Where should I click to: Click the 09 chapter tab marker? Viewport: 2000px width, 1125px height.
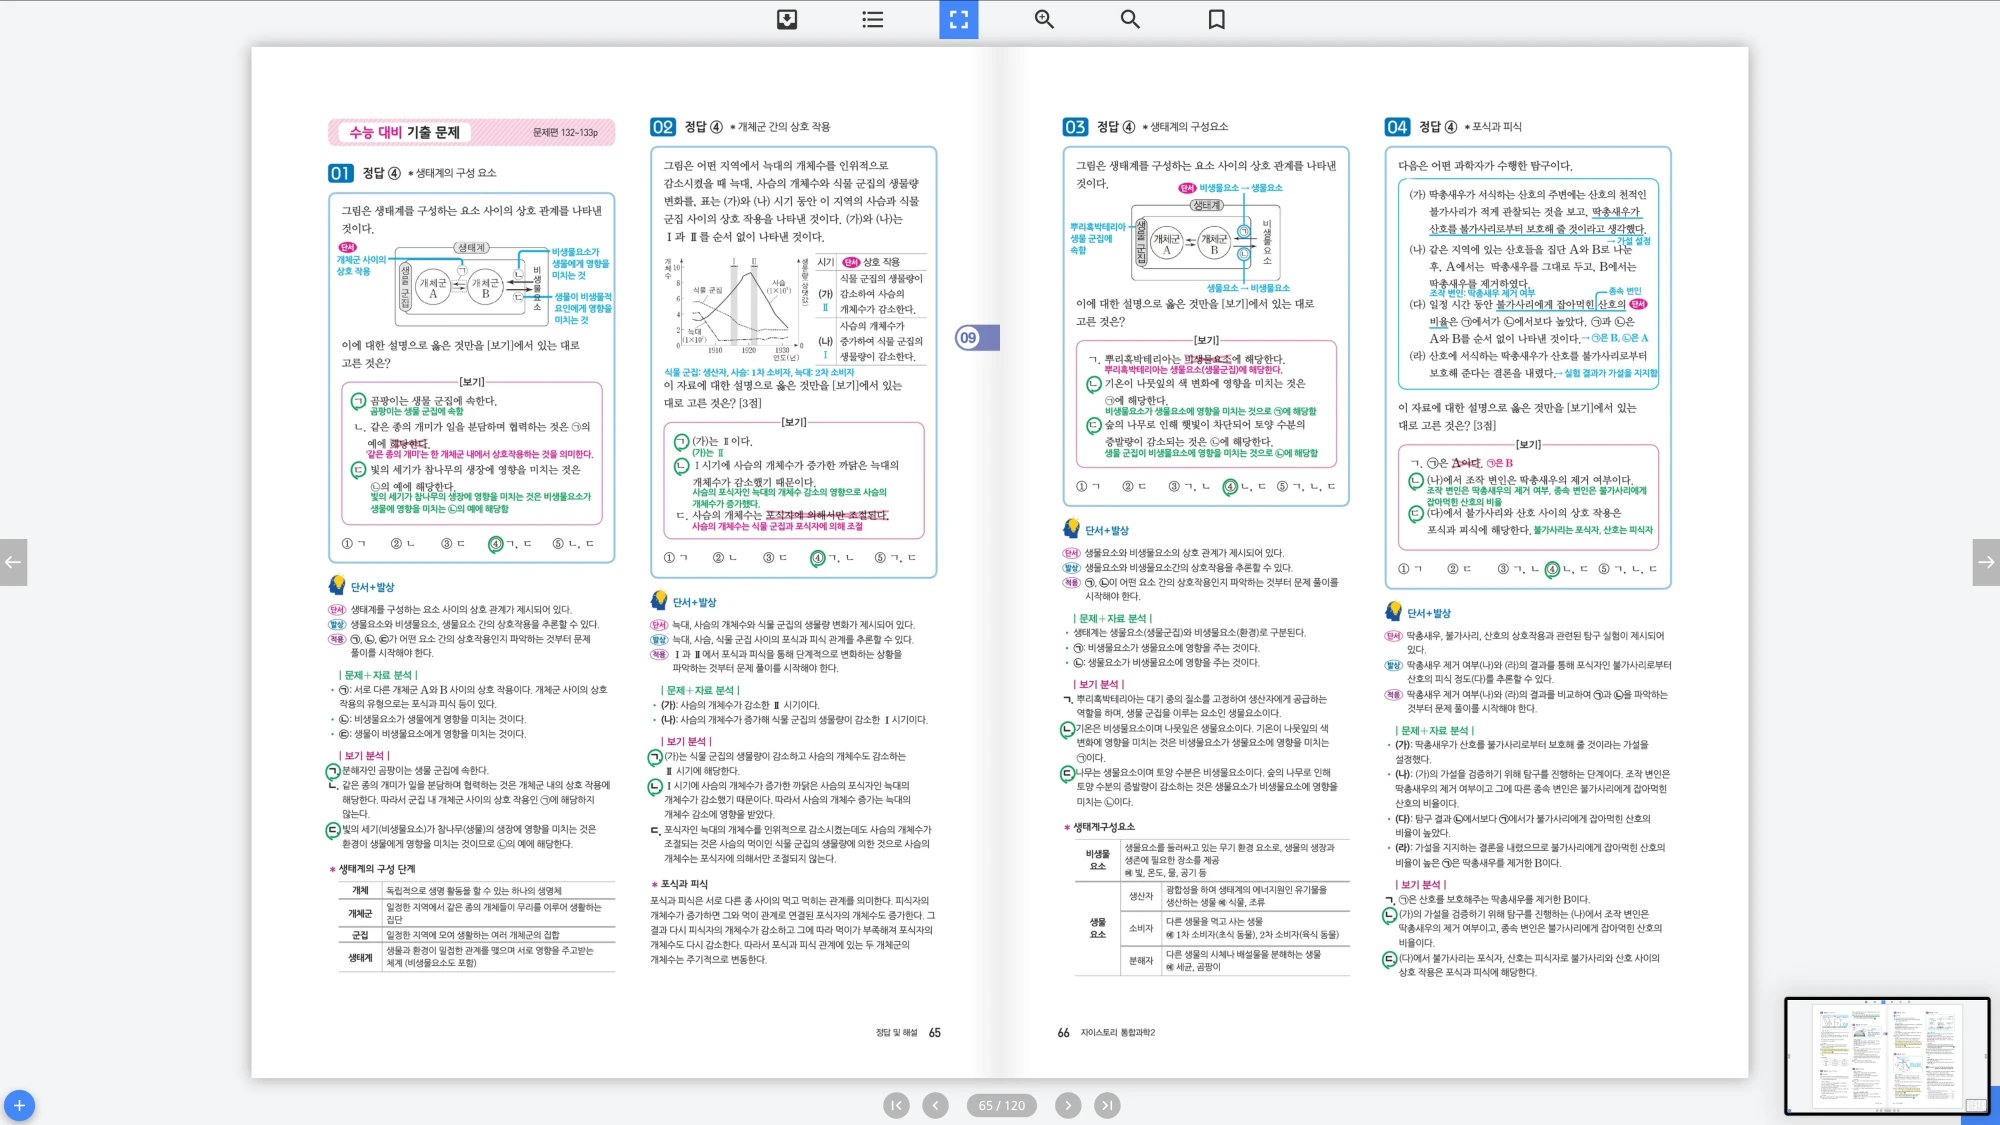click(975, 338)
